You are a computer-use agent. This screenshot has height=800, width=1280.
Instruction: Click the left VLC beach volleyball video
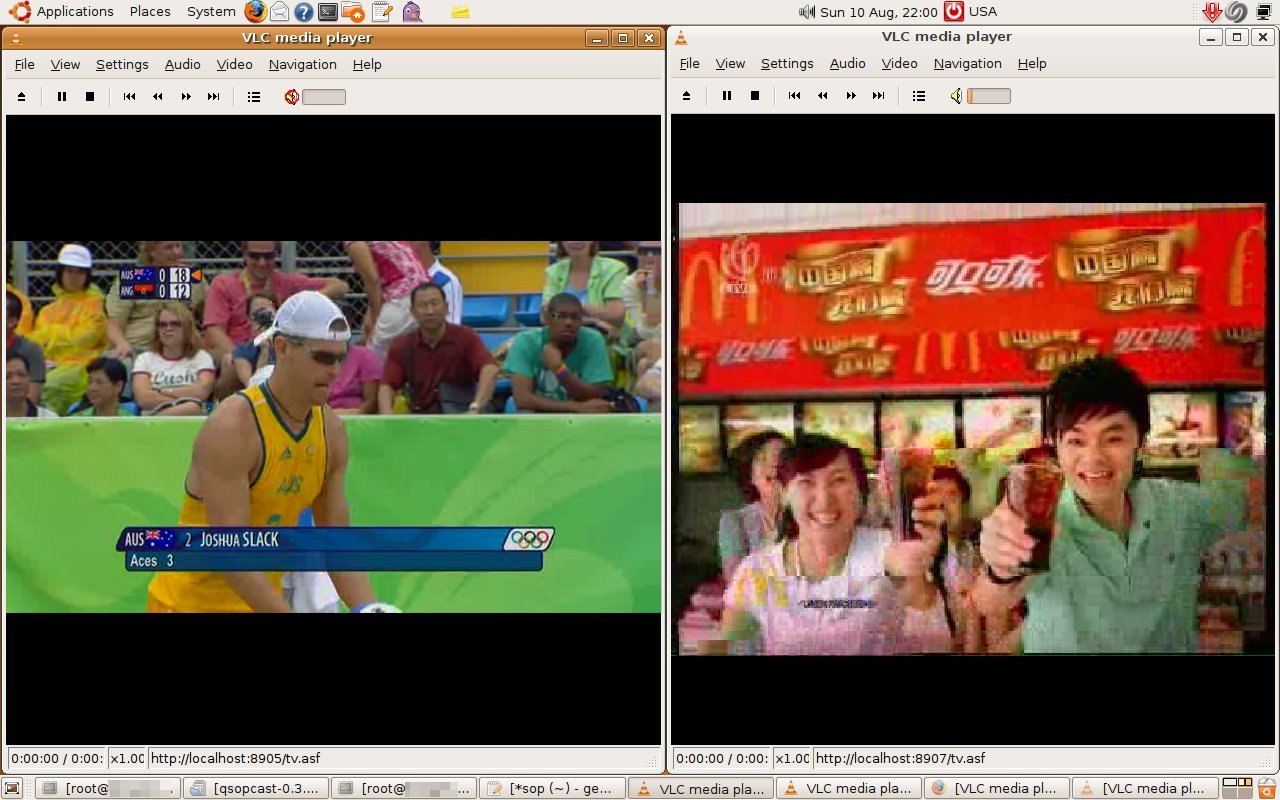coord(334,427)
